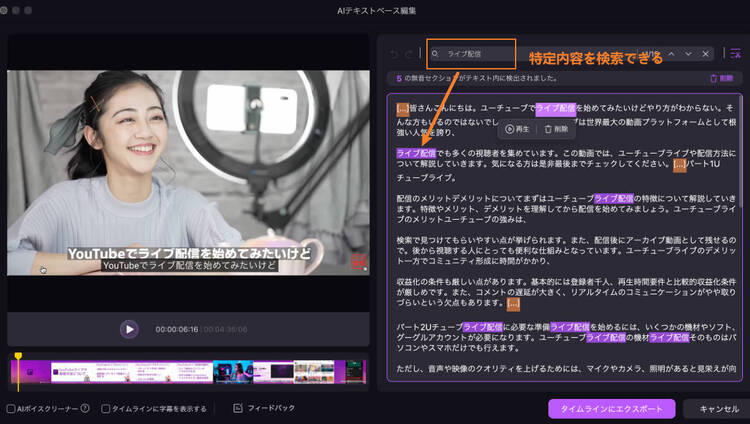Click 削除 in the text popup
Image resolution: width=750 pixels, height=424 pixels.
tap(556, 129)
